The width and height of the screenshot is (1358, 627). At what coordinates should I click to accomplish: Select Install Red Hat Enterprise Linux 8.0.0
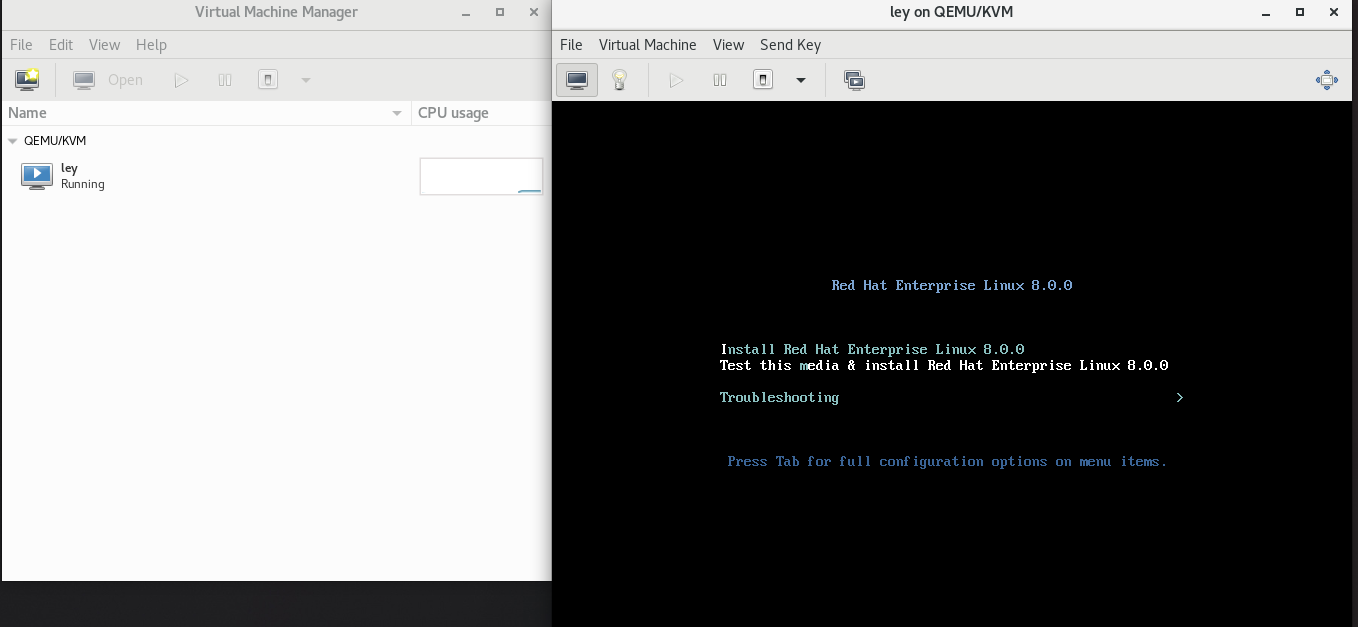[872, 349]
